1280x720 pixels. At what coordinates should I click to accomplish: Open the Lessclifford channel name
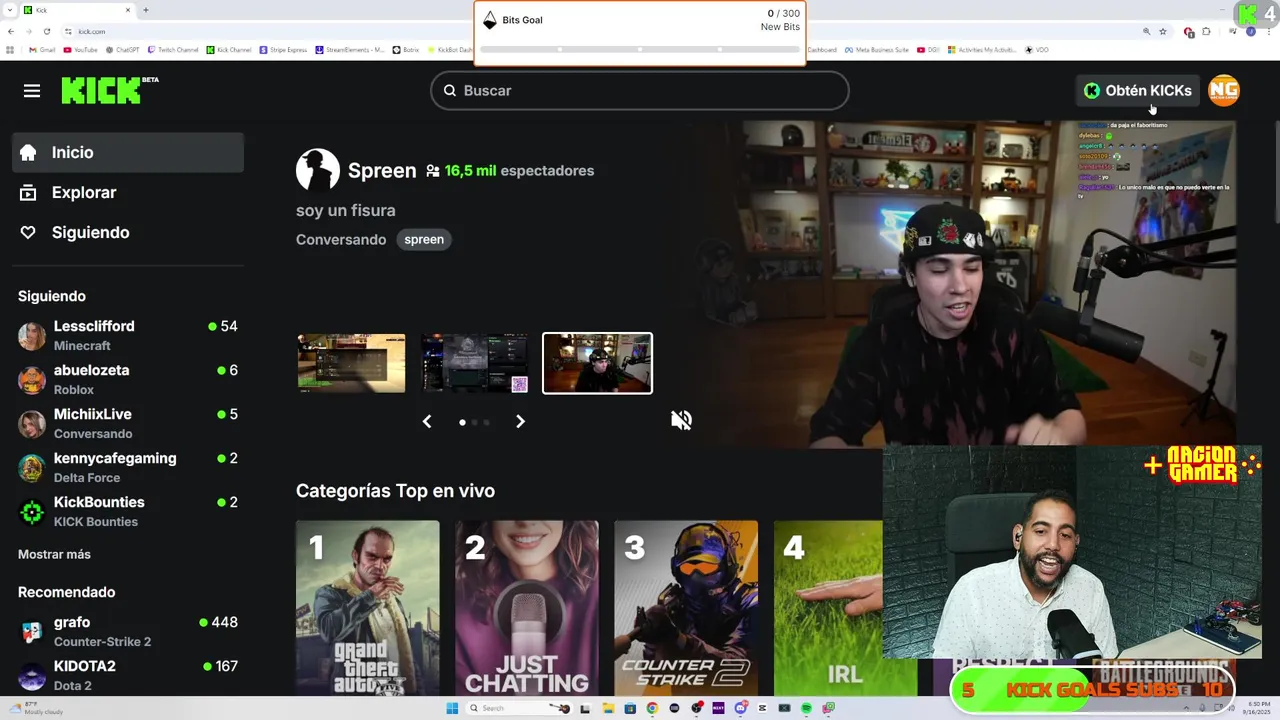[x=94, y=326]
